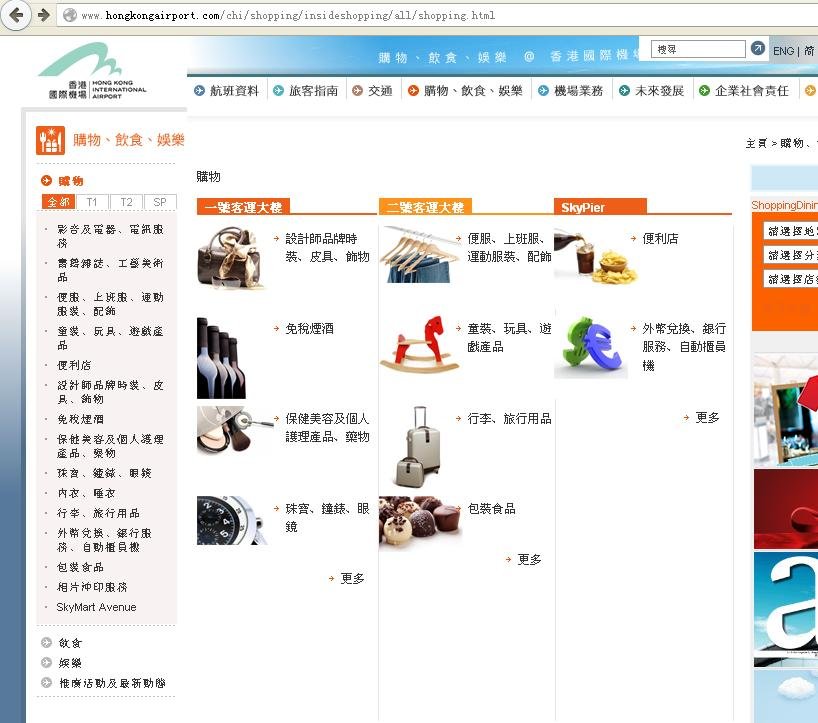
Task: Click the rocking horse image for toys
Action: 420,342
